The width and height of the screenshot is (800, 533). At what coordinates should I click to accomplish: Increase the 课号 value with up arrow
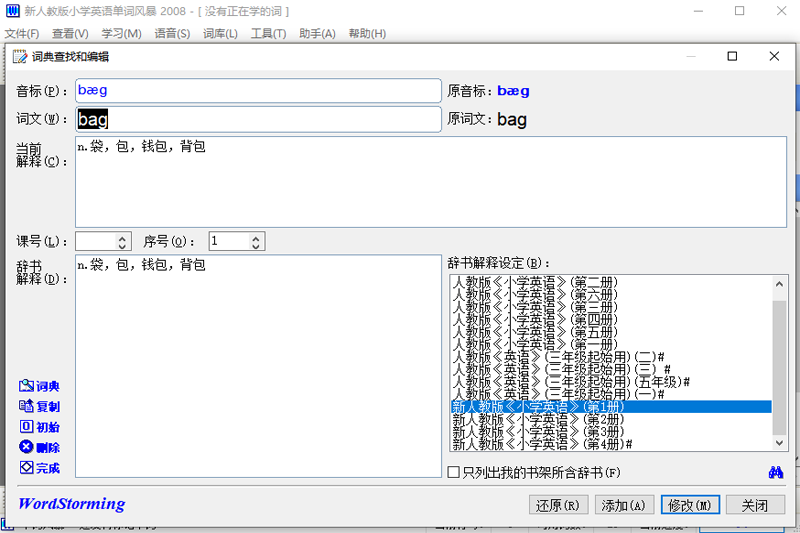(122, 237)
